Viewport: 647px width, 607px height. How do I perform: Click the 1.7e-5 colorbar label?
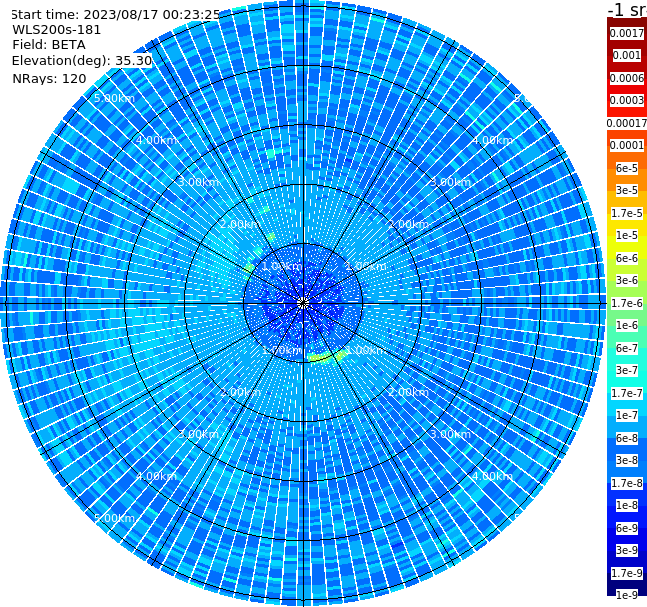click(x=627, y=213)
